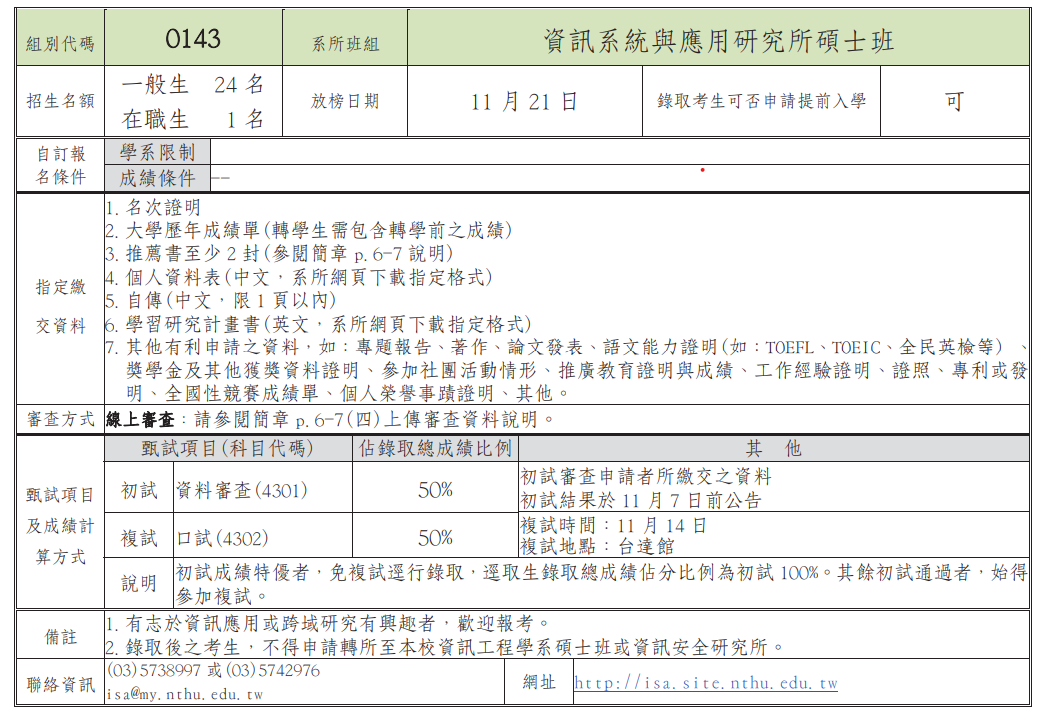Click the 錄取考生可否申請提前入學 label
The width and height of the screenshot is (1048, 718).
761,101
